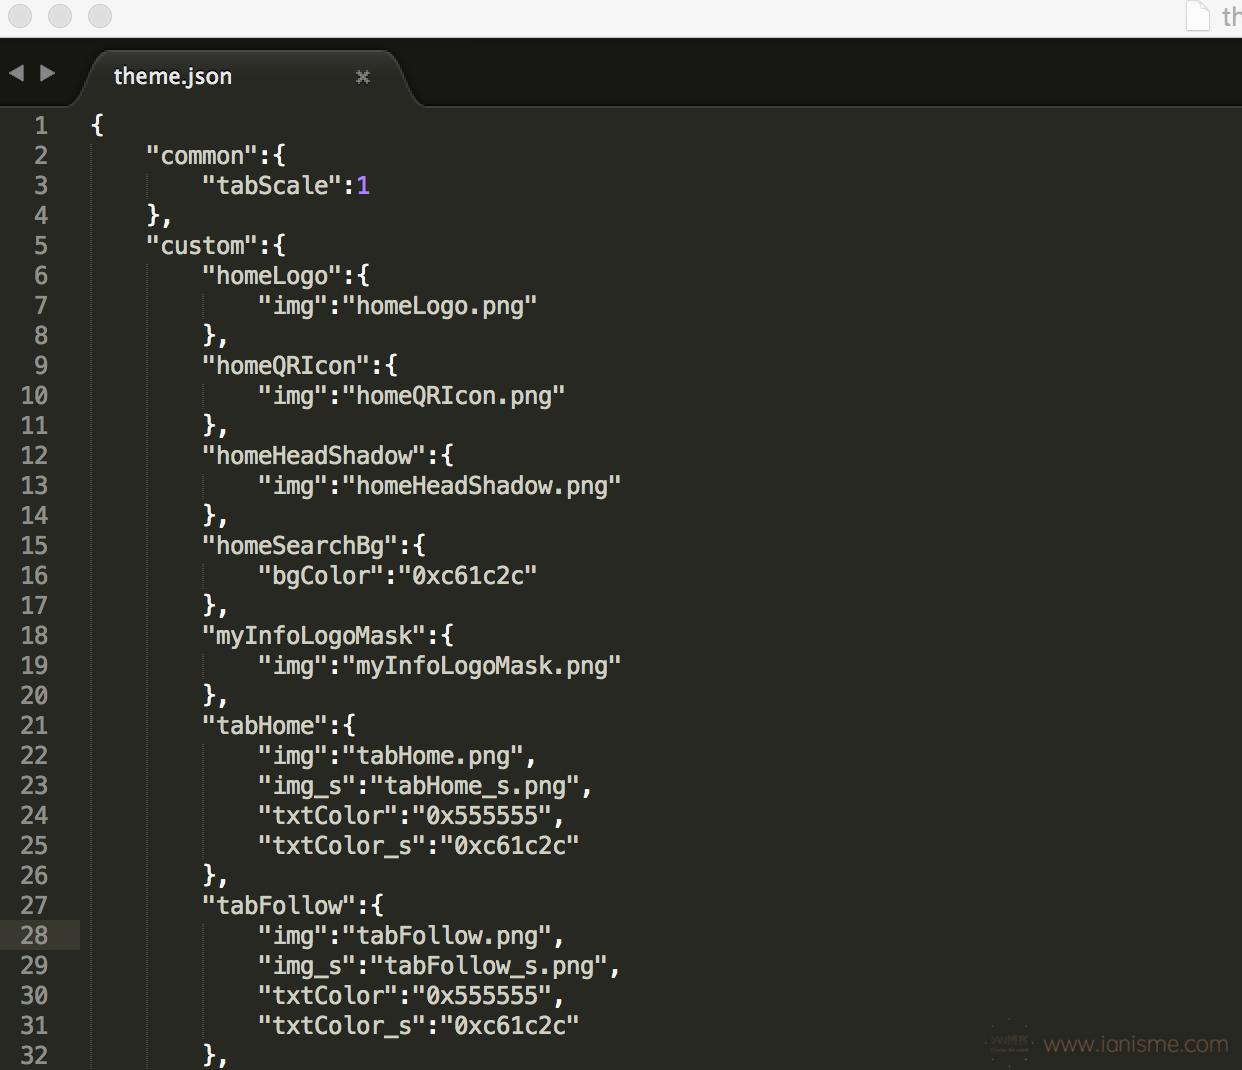Click highlighted line number 28 in gutter
This screenshot has width=1242, height=1070.
coord(34,935)
